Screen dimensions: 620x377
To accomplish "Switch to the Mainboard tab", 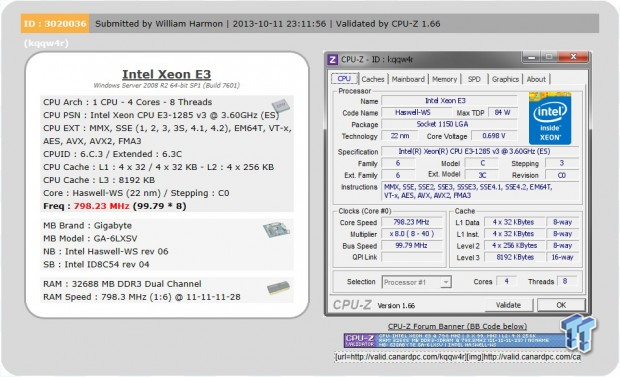I will point(408,79).
